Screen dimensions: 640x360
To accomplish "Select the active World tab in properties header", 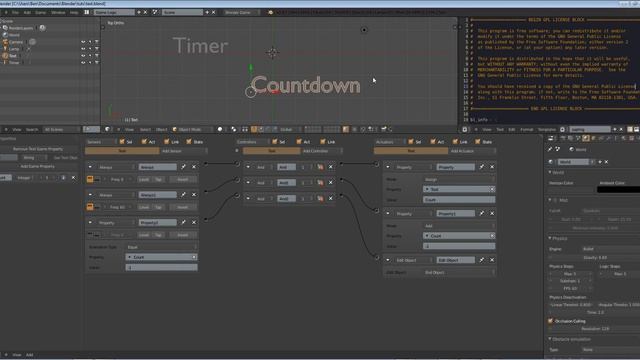I will coord(586,139).
